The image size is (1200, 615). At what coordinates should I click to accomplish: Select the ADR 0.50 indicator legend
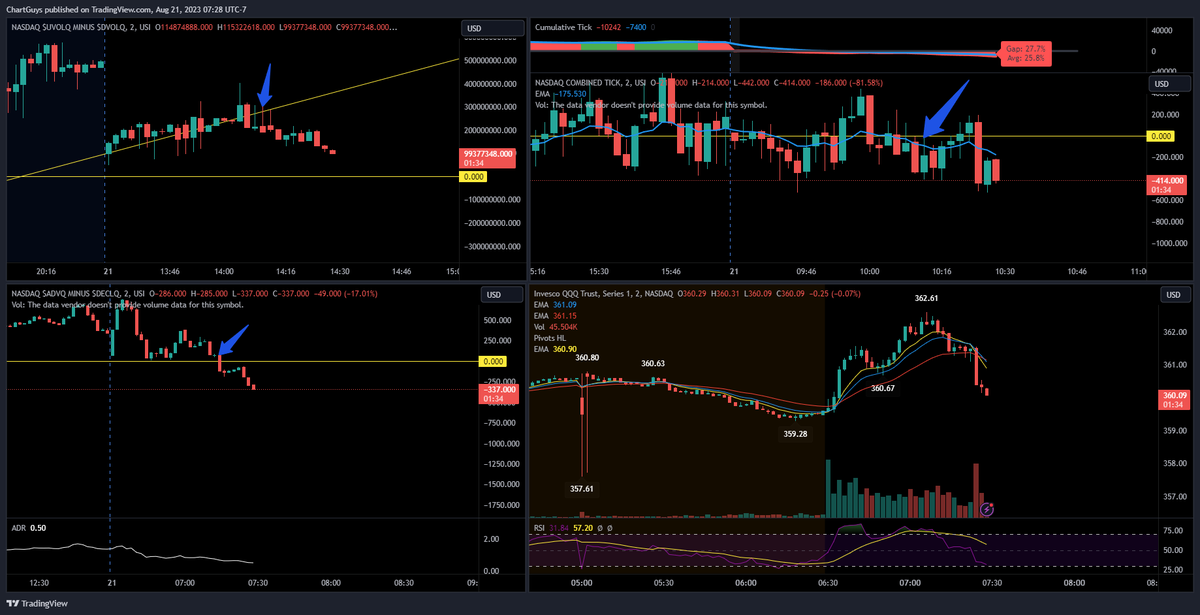coord(29,527)
